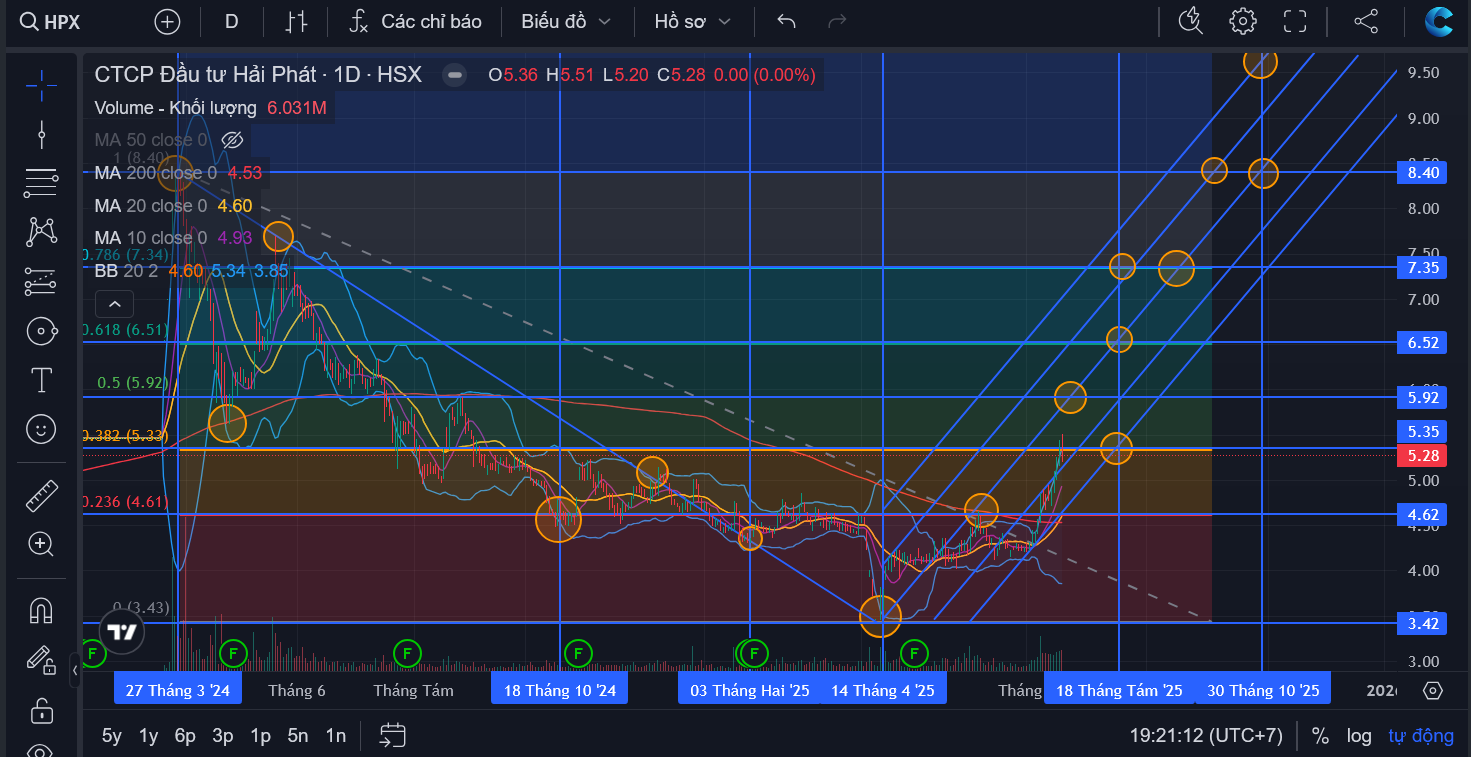Redo the last chart action

tap(838, 21)
